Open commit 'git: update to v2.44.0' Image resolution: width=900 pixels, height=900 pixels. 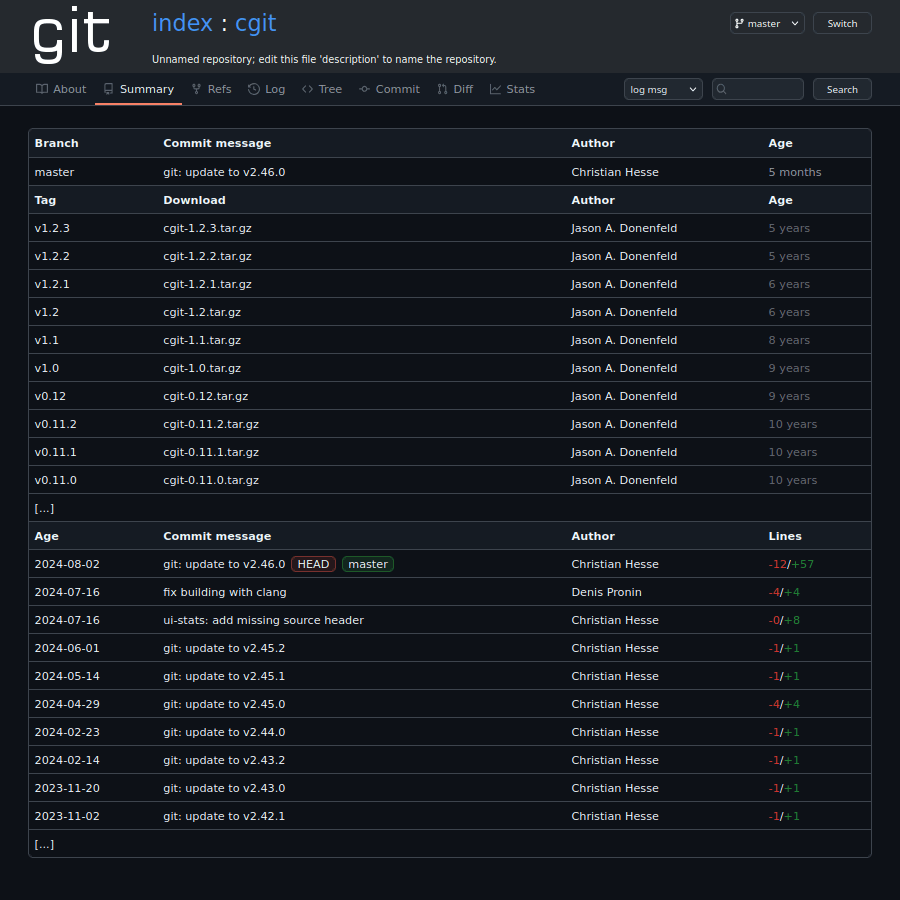[224, 732]
